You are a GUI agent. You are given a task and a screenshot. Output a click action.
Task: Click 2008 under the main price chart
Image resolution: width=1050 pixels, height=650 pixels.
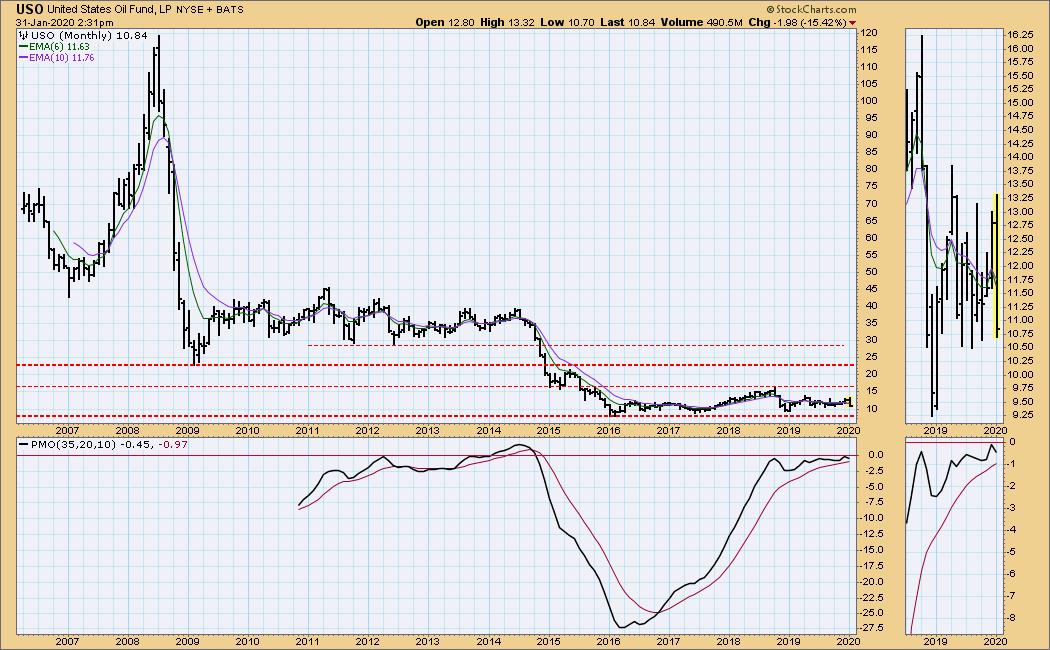coord(127,430)
